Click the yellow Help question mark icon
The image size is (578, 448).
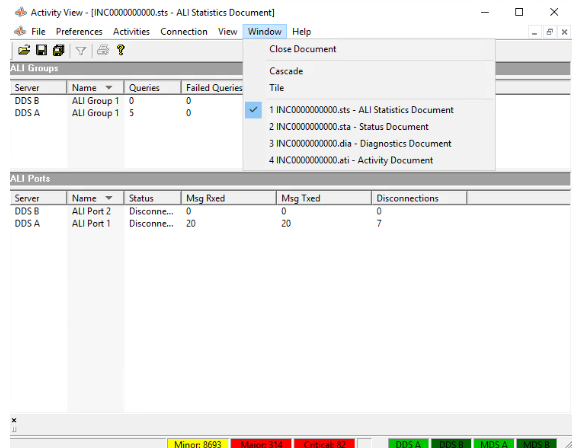pos(121,50)
